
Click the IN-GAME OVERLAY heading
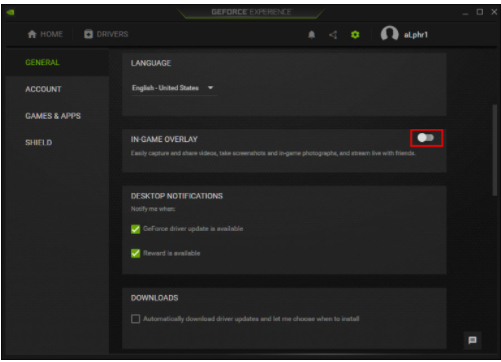164,139
